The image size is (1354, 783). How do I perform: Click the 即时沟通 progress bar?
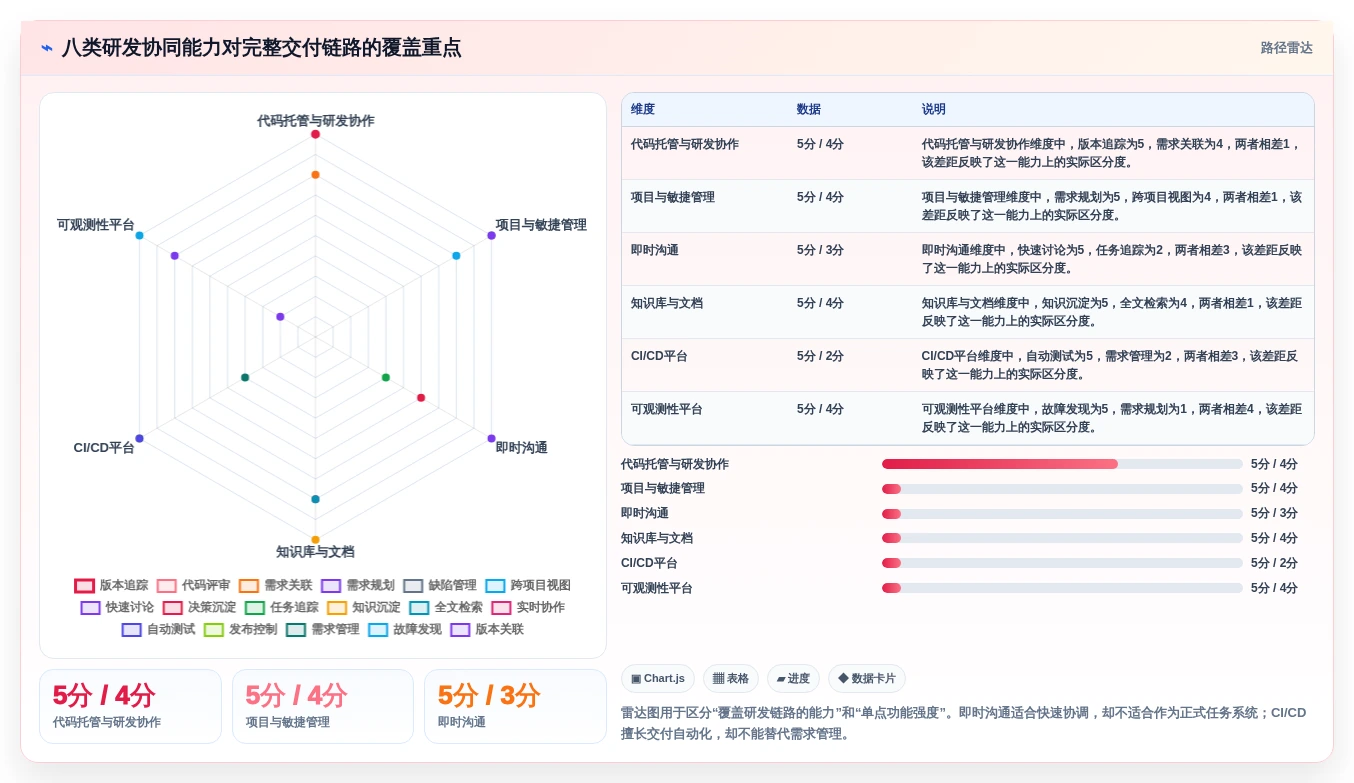[1062, 514]
